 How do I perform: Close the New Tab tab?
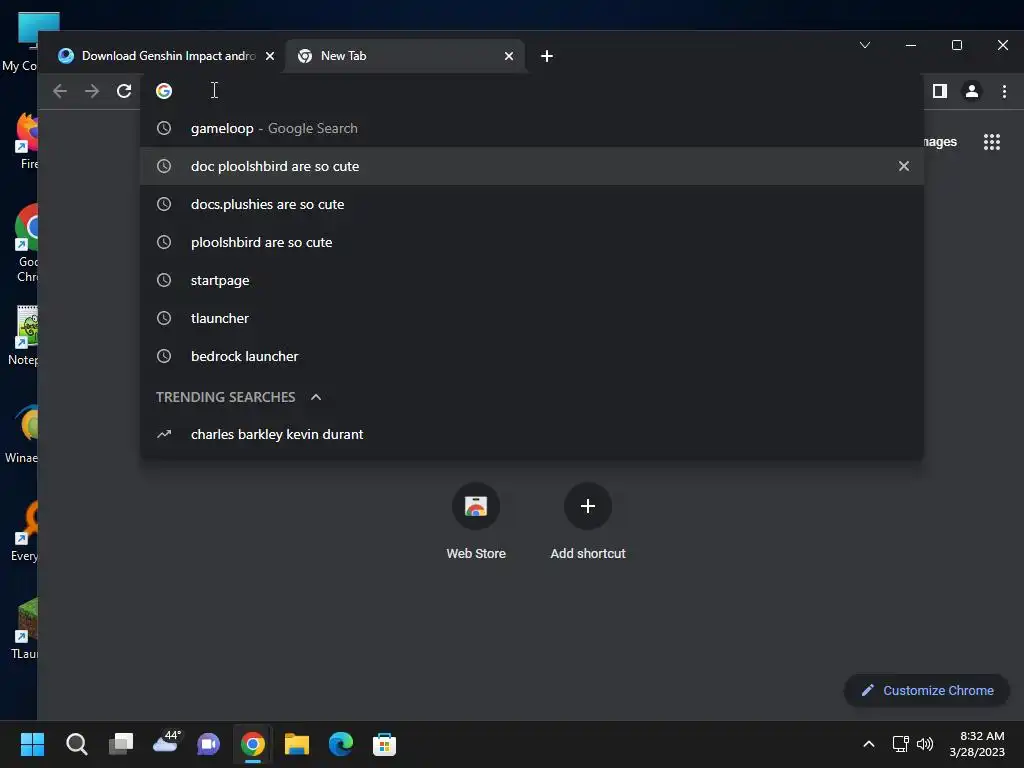point(509,56)
